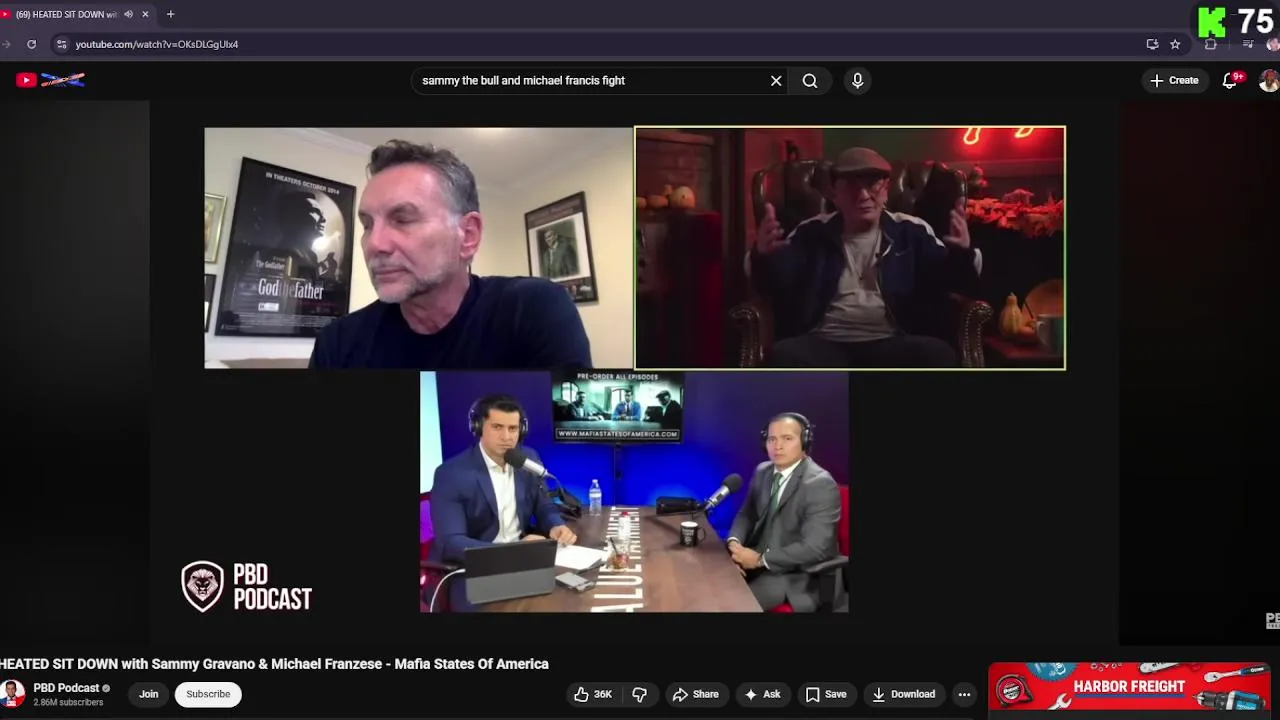This screenshot has height=720, width=1280.
Task: Like the video with thumbs up
Action: point(593,694)
